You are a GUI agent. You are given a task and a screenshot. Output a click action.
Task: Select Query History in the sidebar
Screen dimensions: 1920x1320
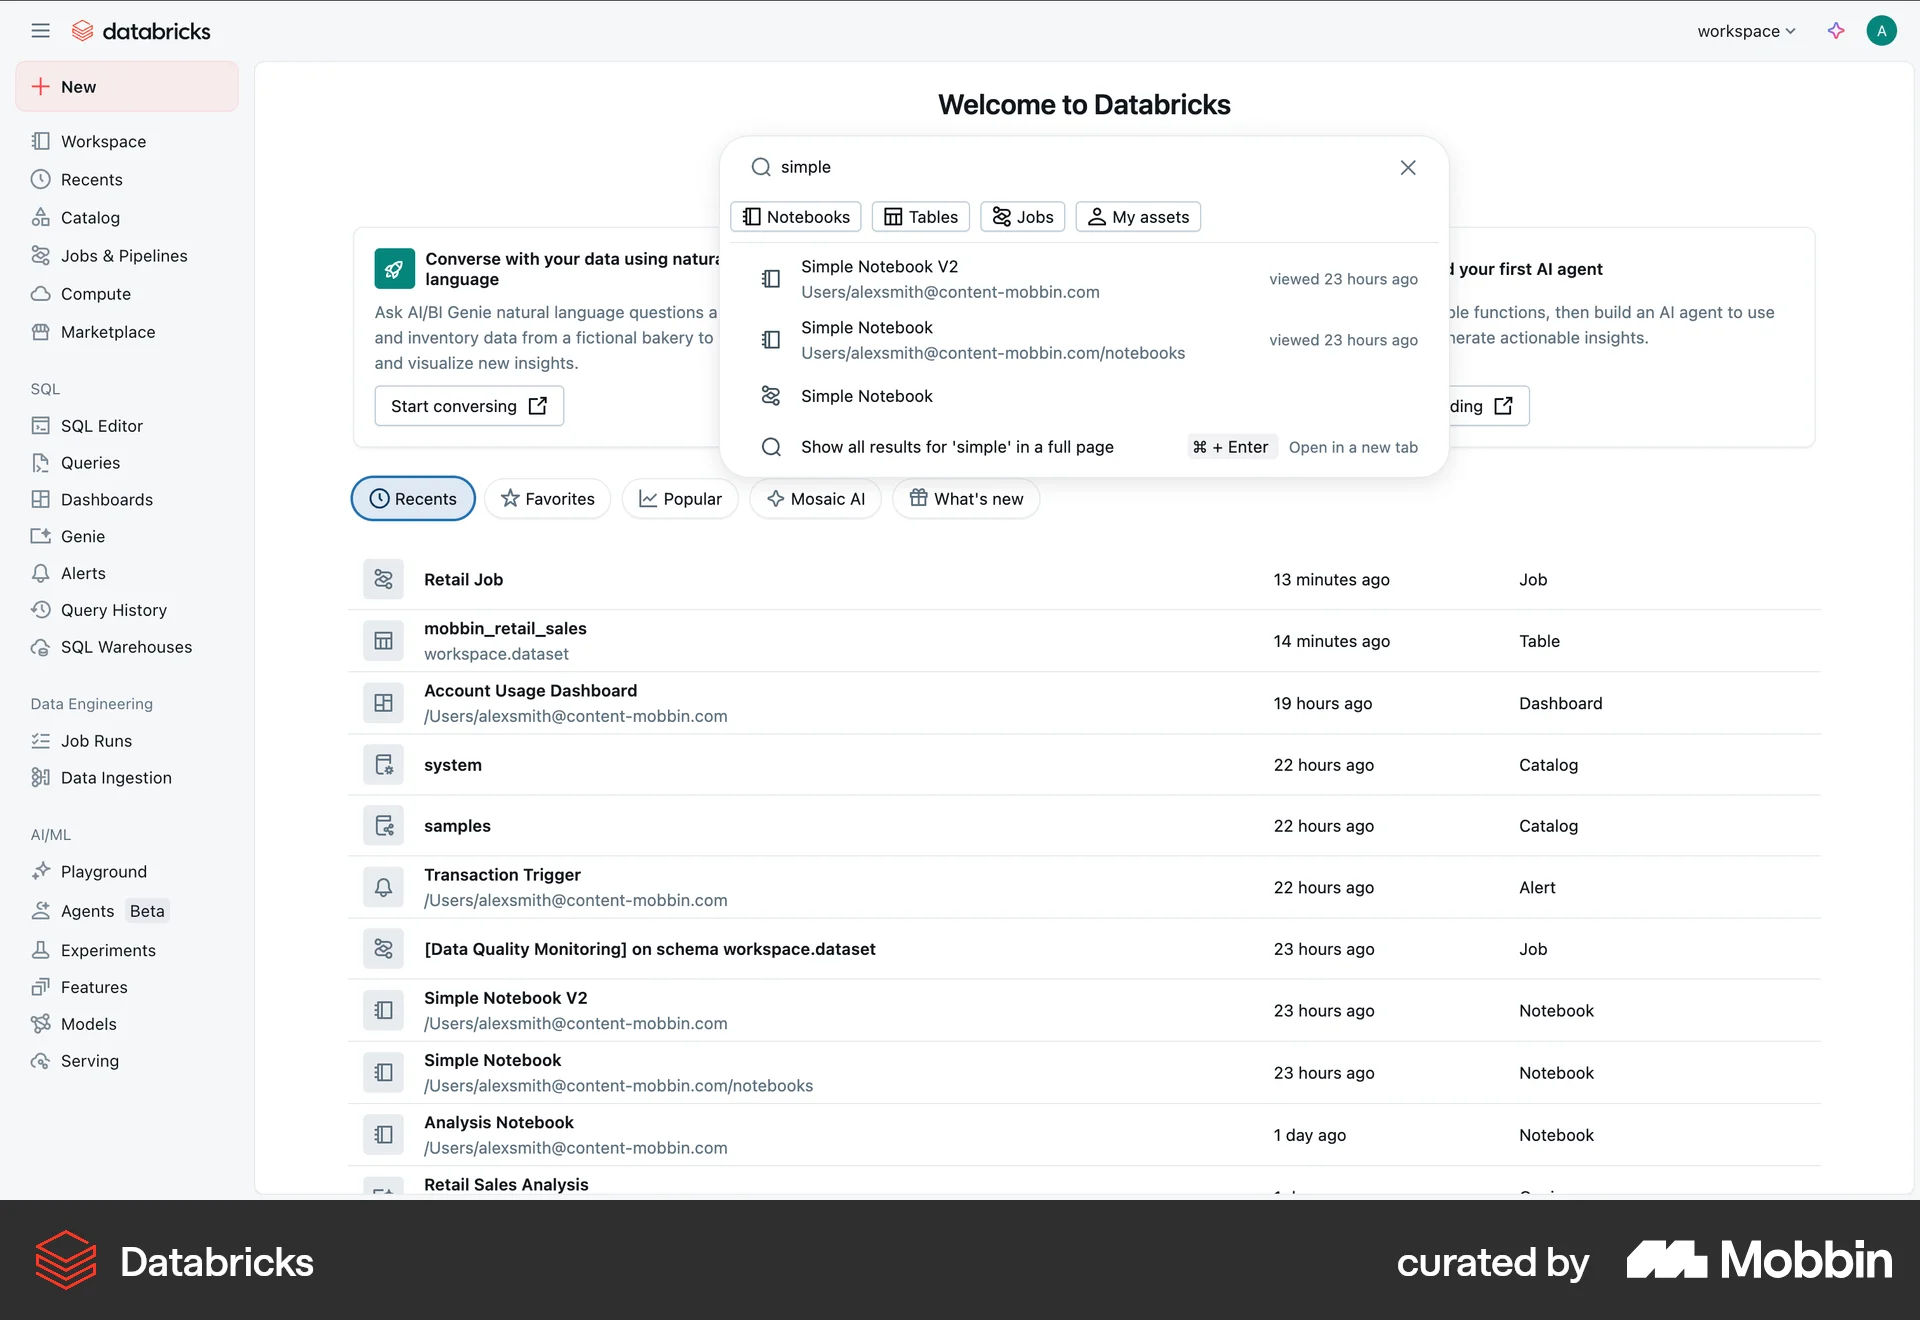[113, 610]
